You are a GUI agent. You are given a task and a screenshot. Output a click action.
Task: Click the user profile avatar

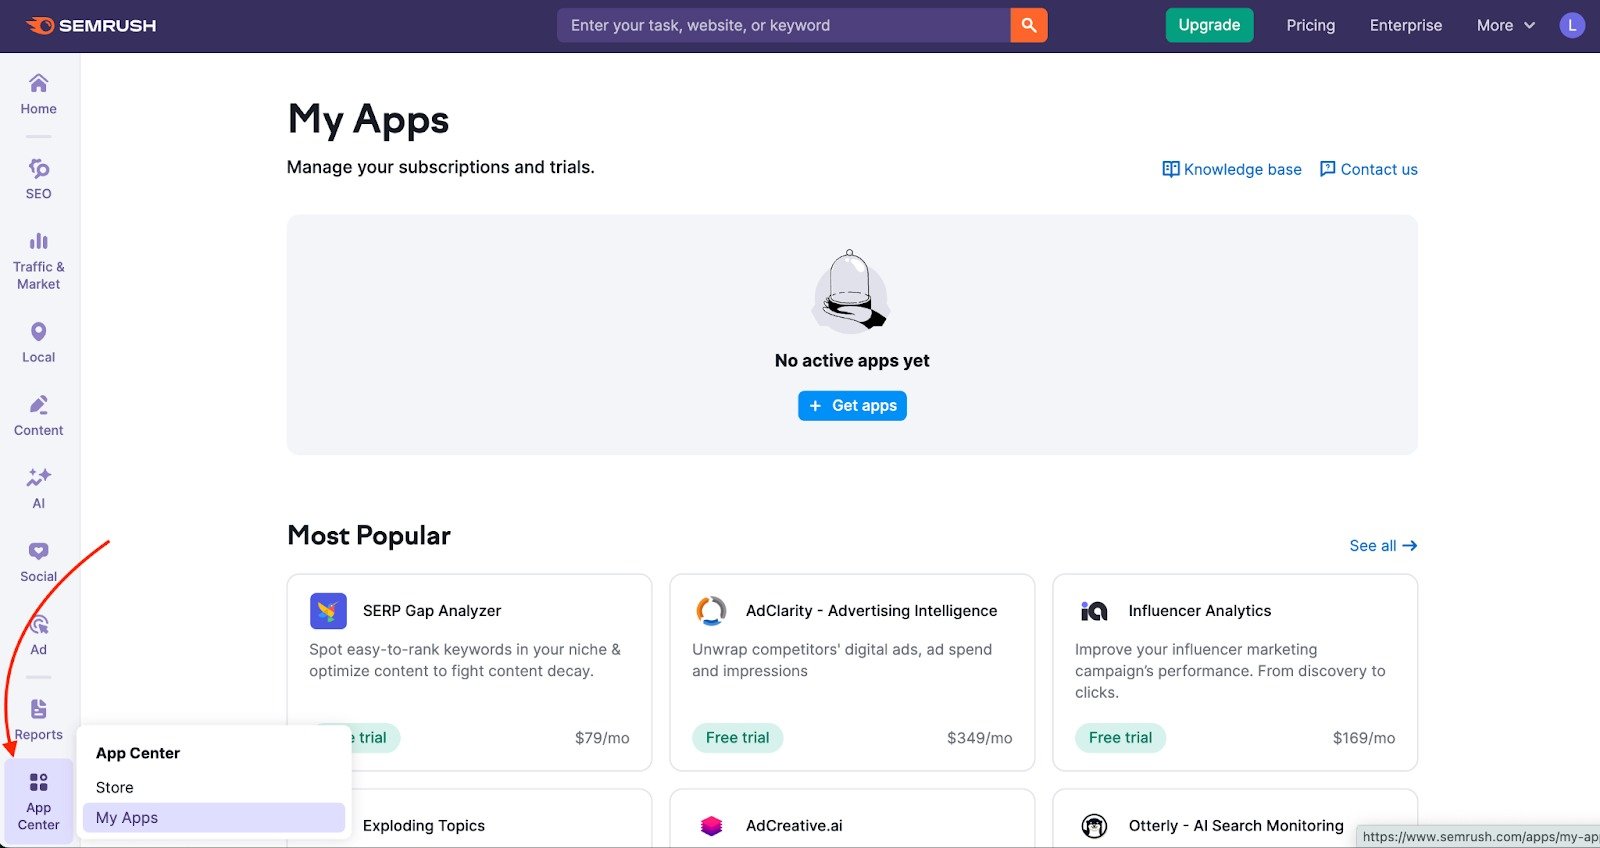coord(1572,25)
